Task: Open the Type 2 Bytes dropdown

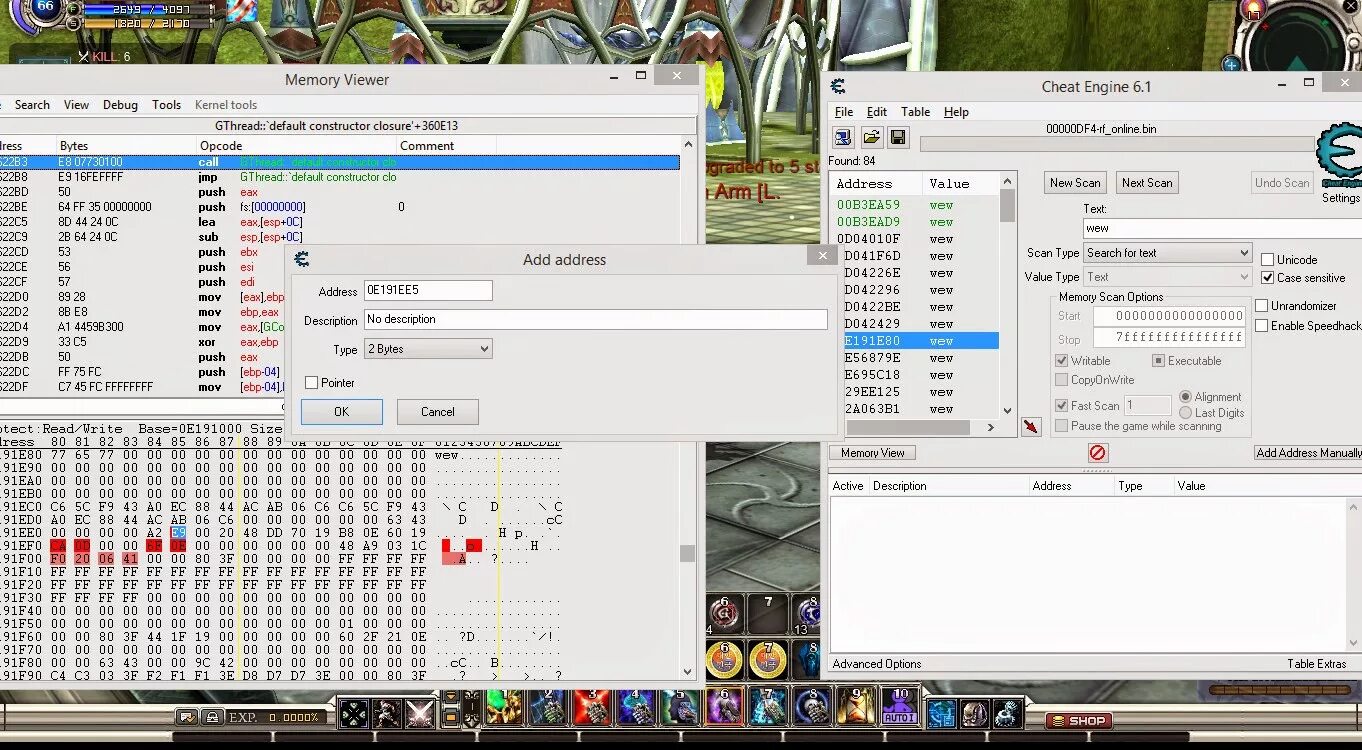Action: (429, 349)
